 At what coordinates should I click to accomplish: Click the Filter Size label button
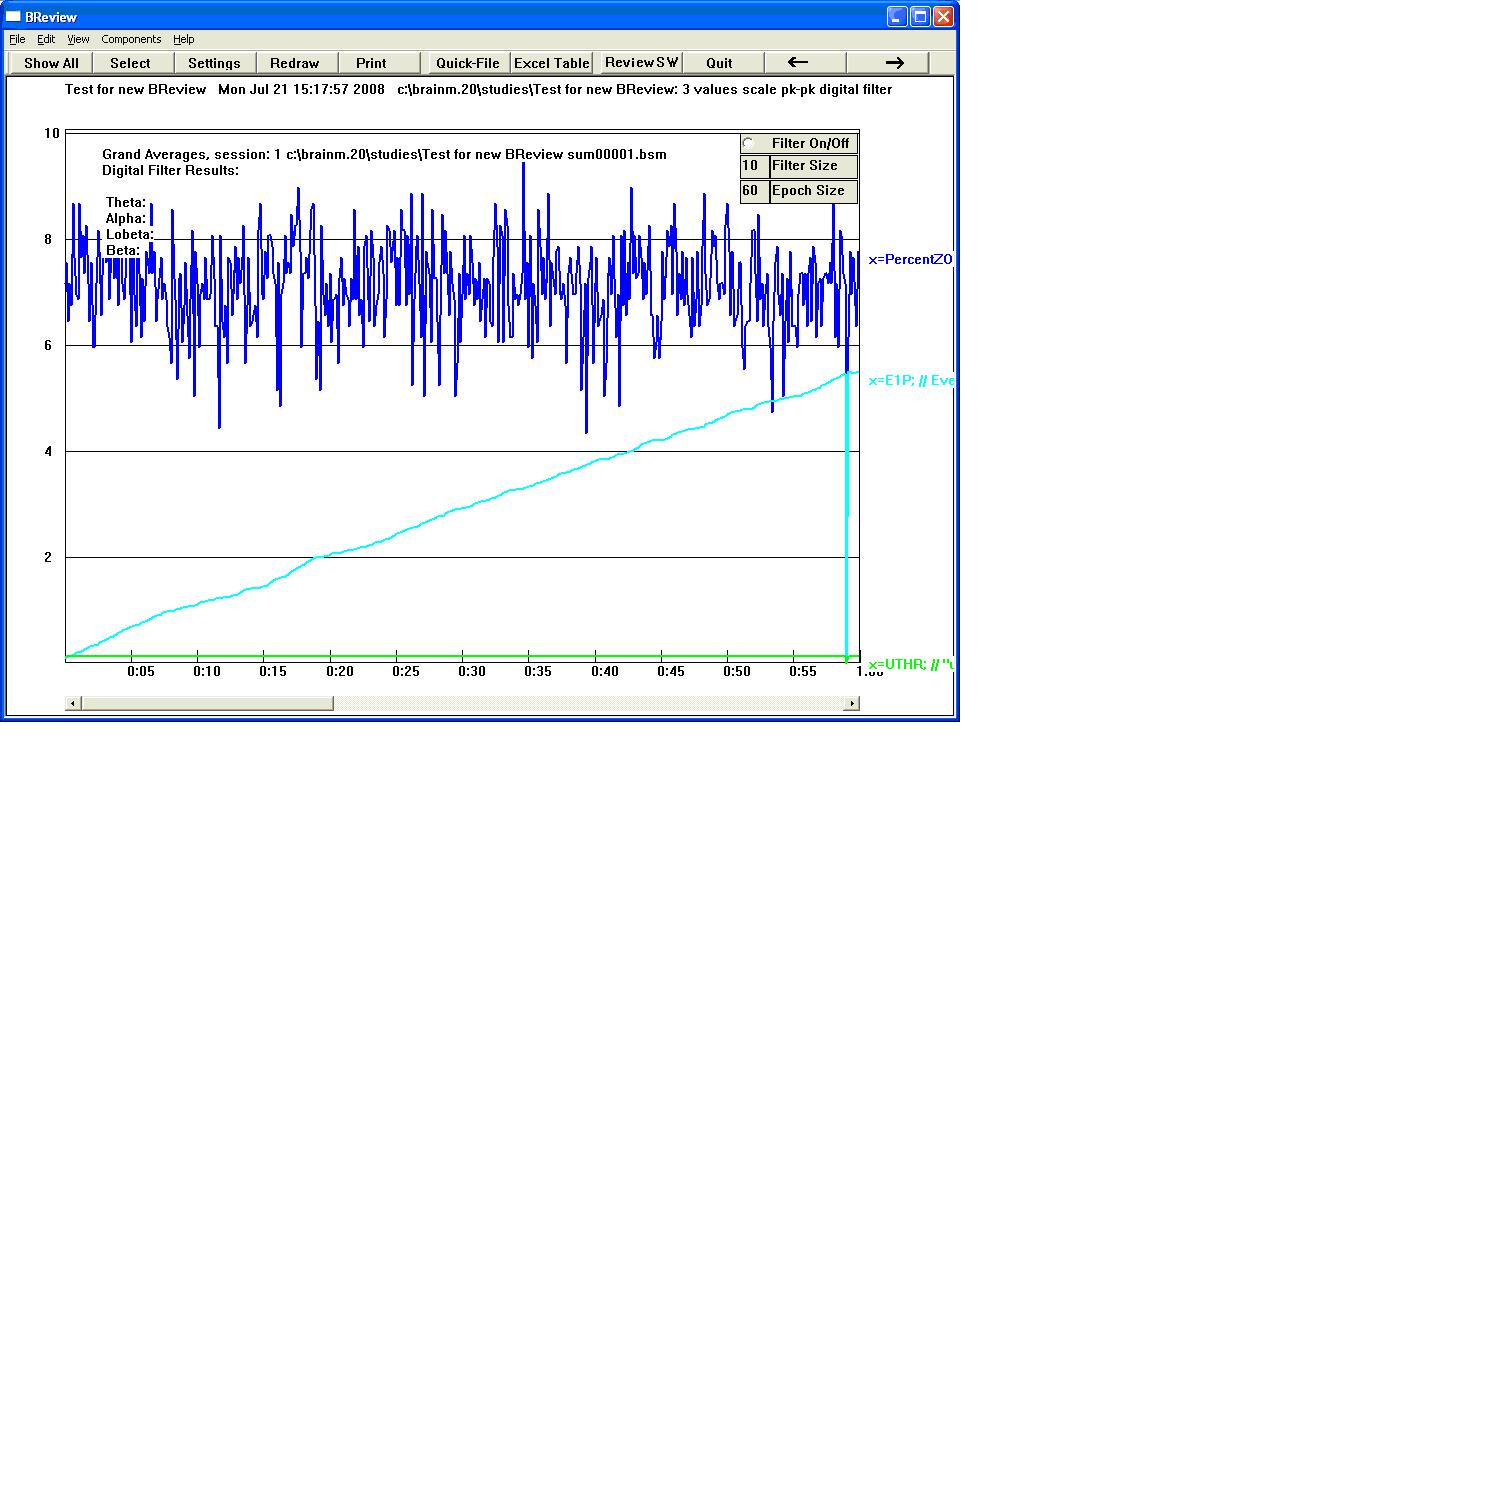(813, 166)
